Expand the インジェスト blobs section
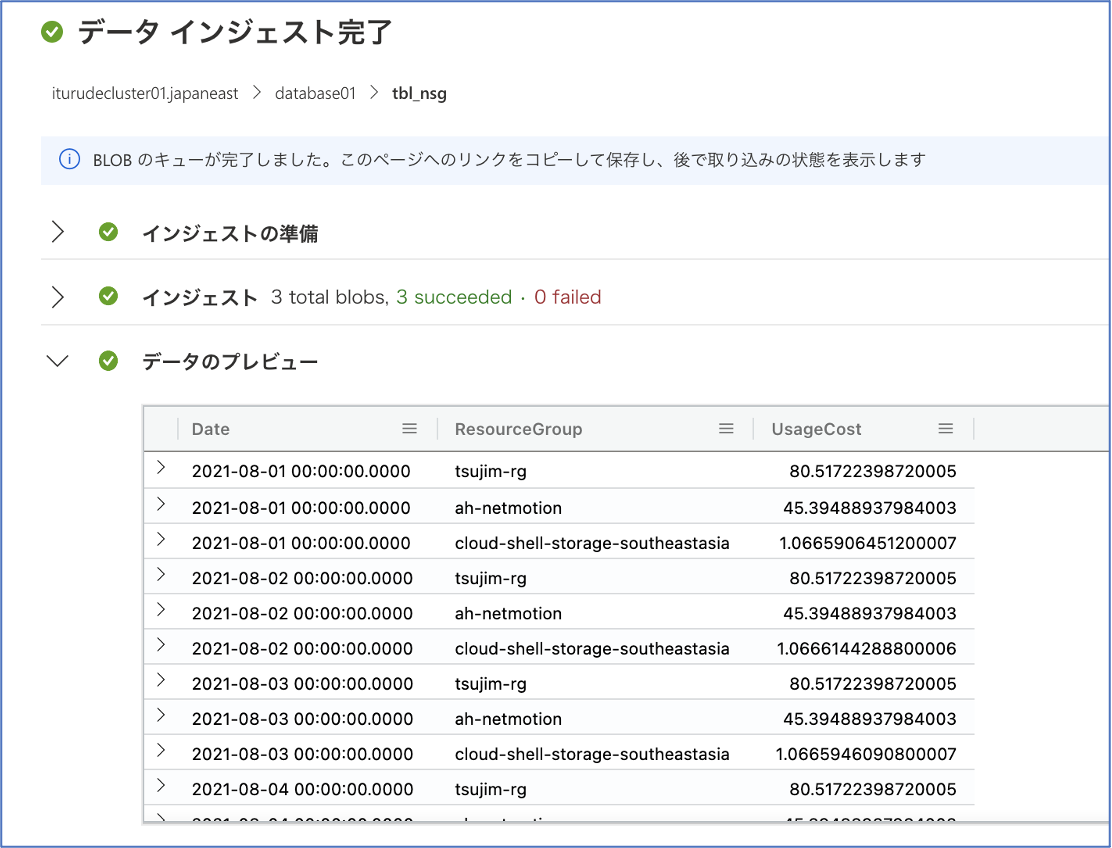 pos(58,296)
